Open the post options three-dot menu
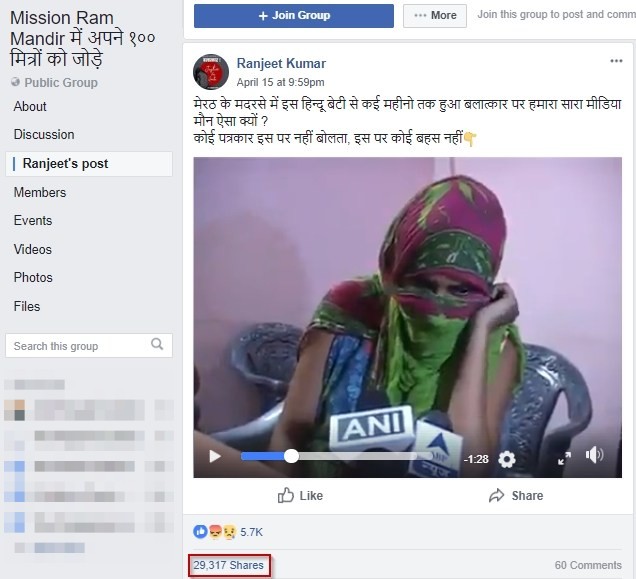Image resolution: width=636 pixels, height=579 pixels. coord(616,61)
